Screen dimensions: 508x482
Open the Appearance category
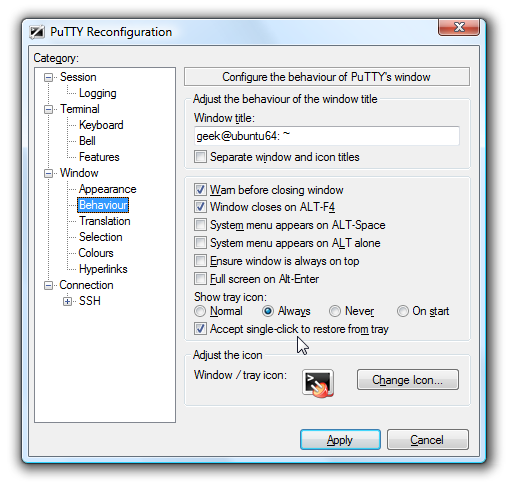click(107, 189)
